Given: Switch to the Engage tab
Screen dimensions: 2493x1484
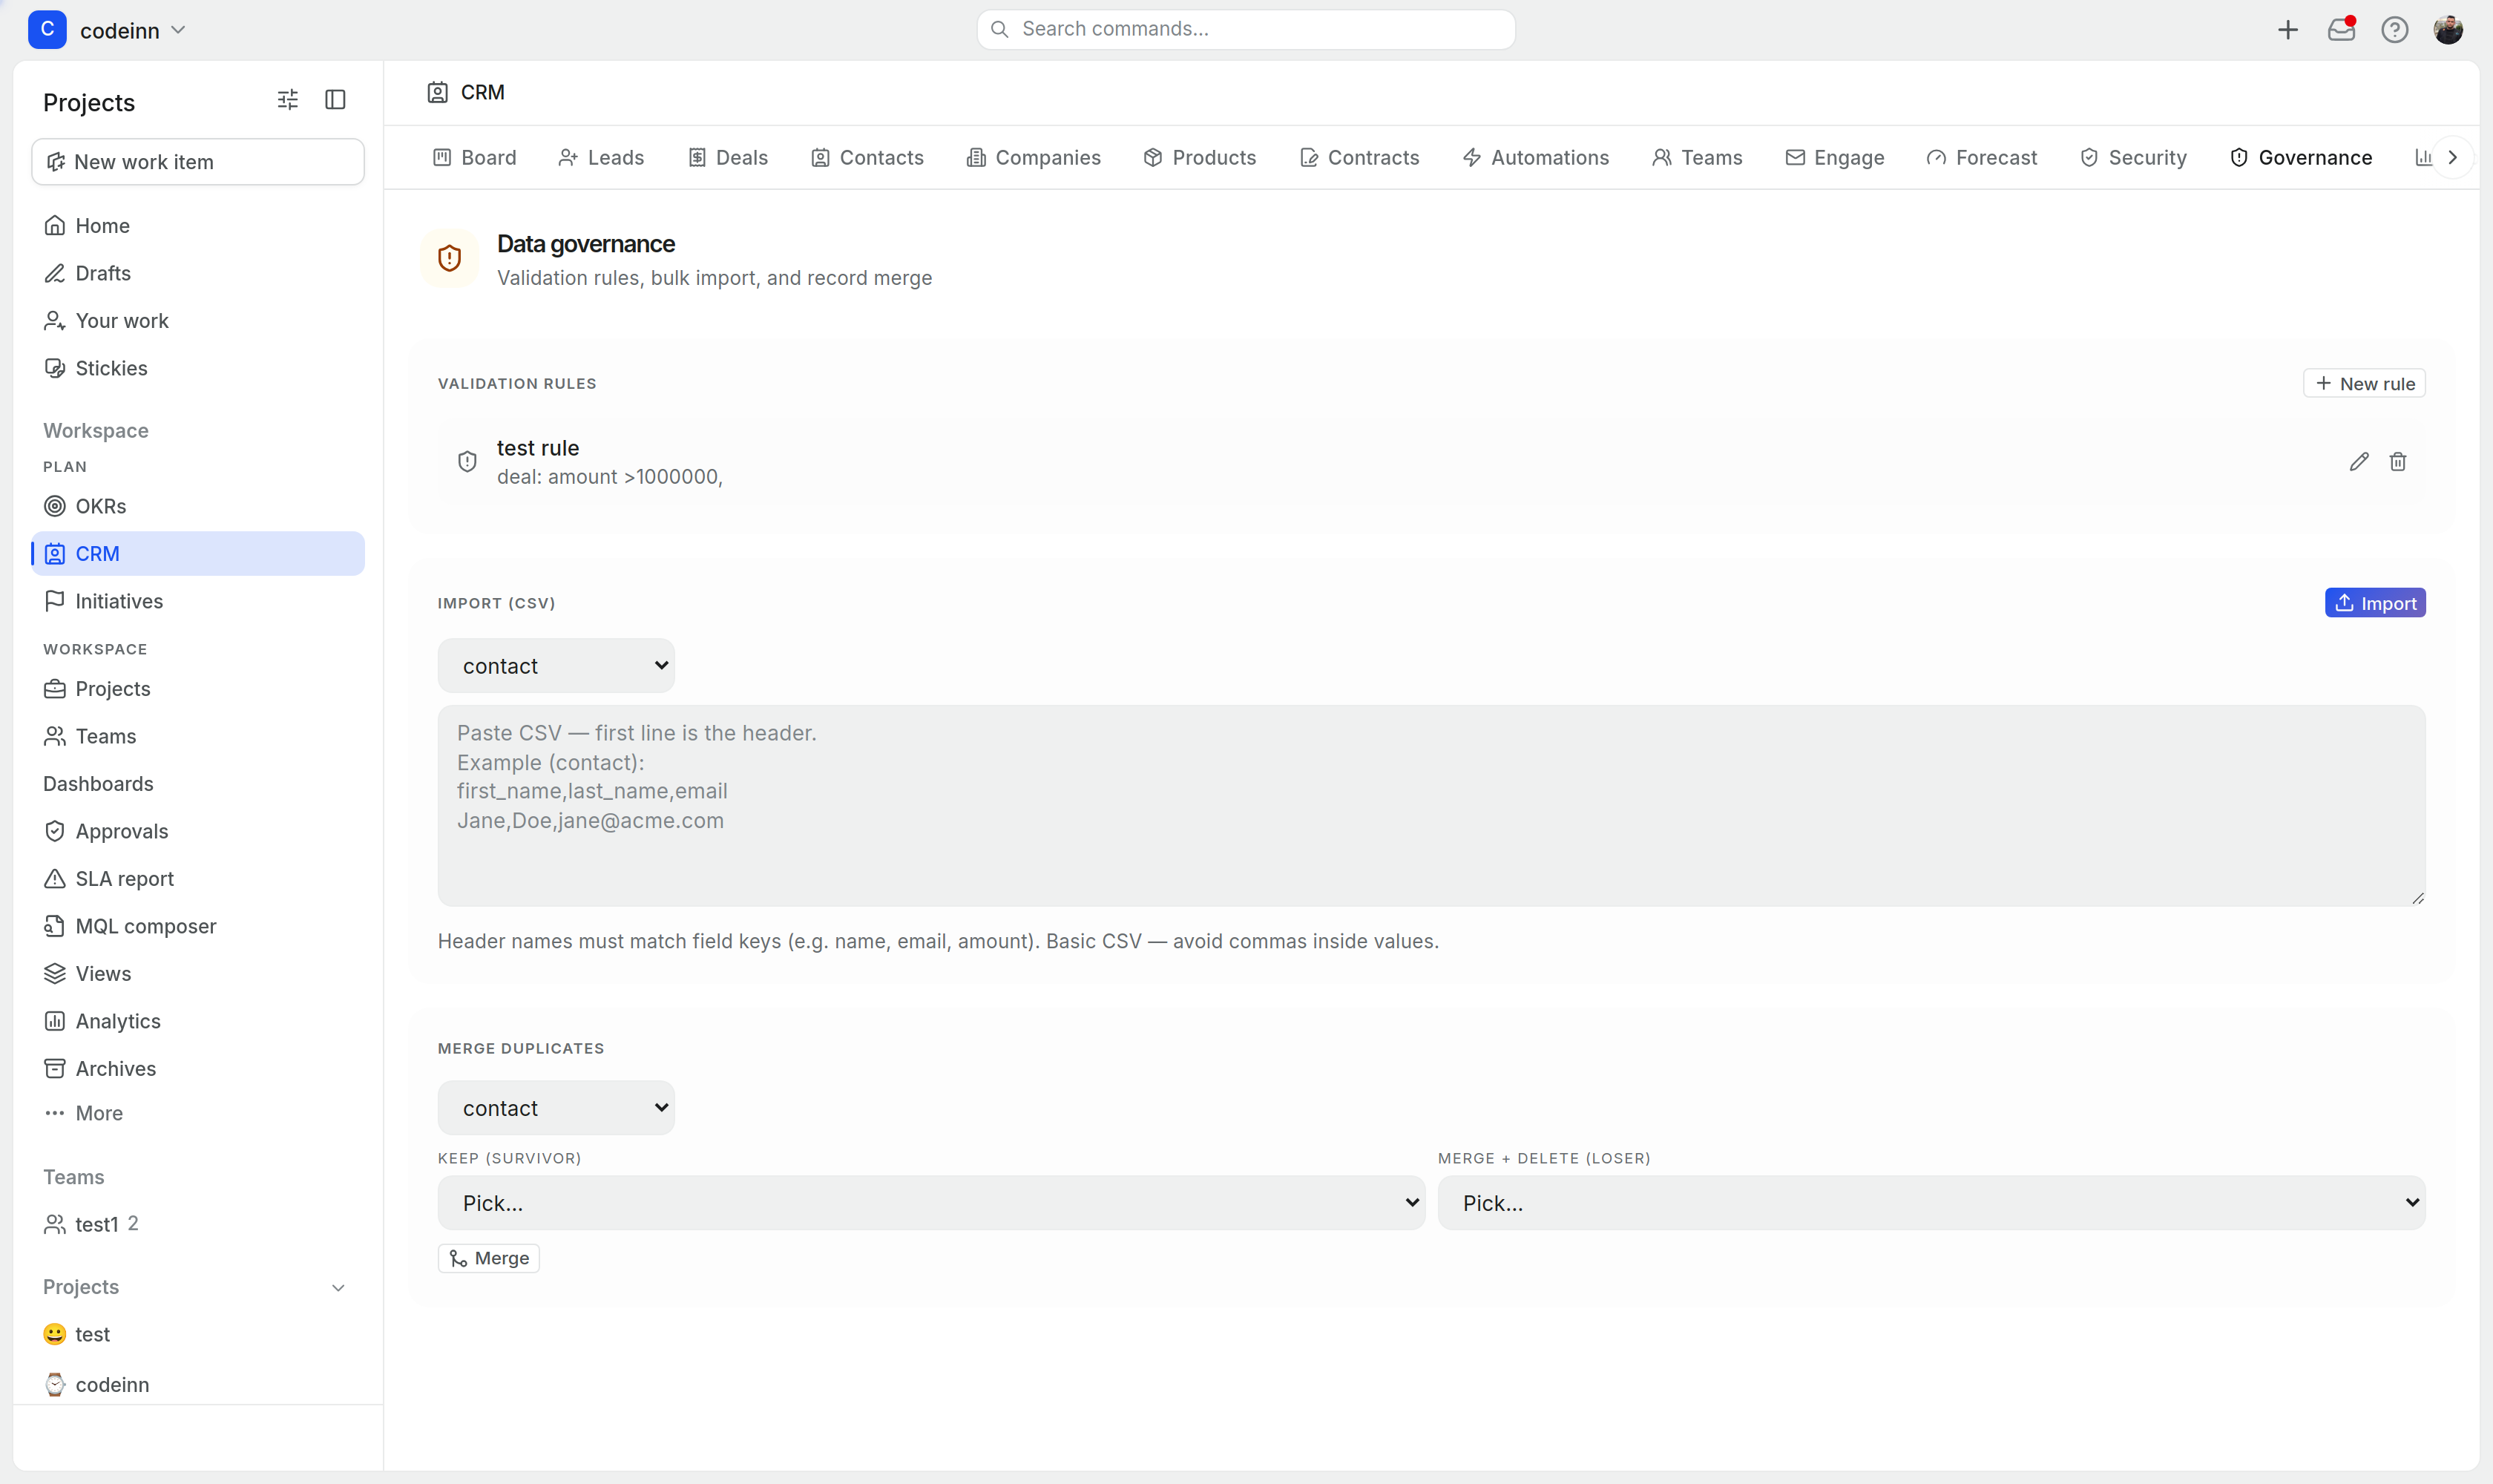Looking at the screenshot, I should pyautogui.click(x=1835, y=158).
